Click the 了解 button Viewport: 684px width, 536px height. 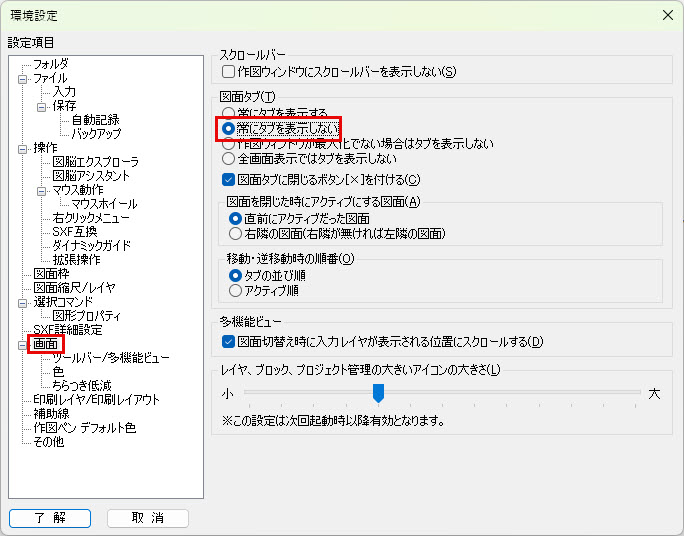(x=50, y=518)
